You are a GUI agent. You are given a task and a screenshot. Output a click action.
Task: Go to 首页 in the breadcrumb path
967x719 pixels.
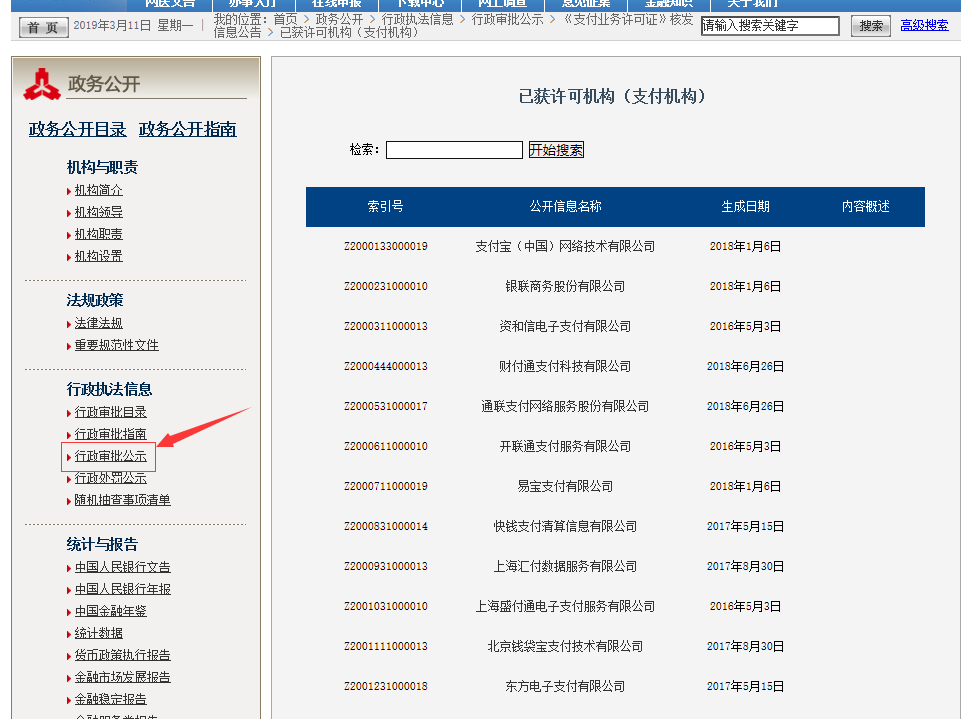click(286, 20)
